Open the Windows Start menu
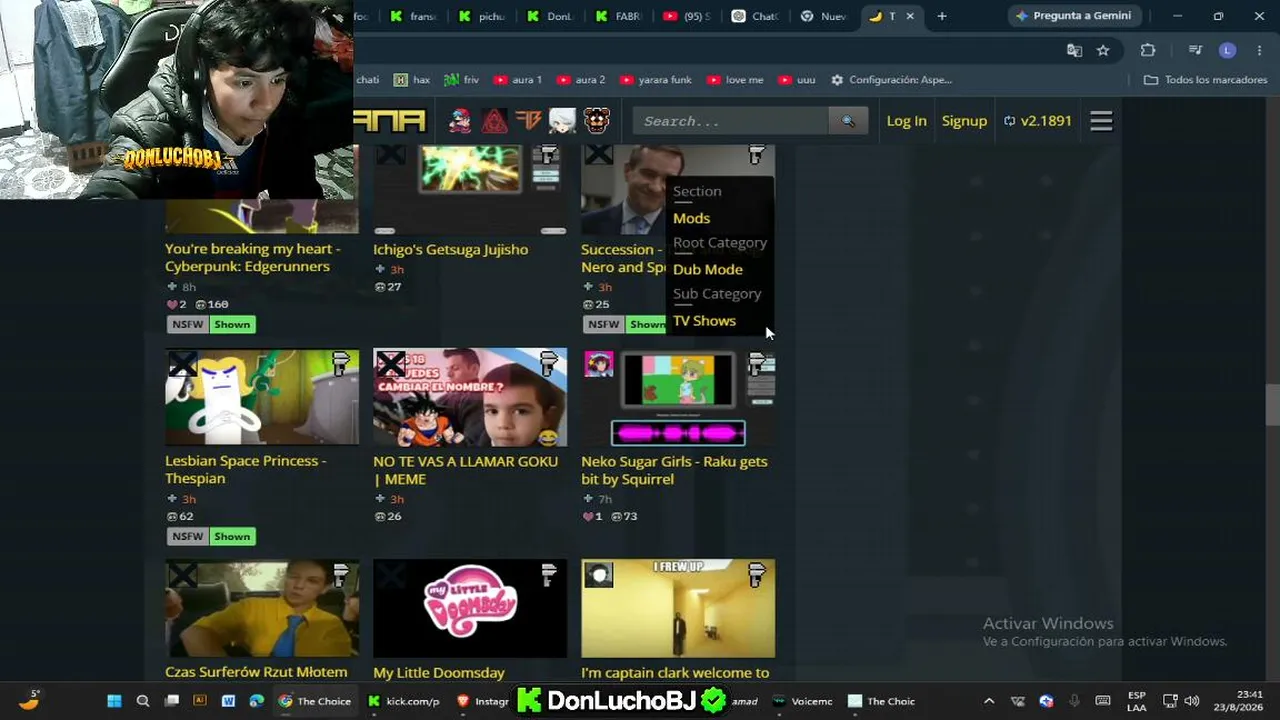The image size is (1280, 720). (114, 701)
